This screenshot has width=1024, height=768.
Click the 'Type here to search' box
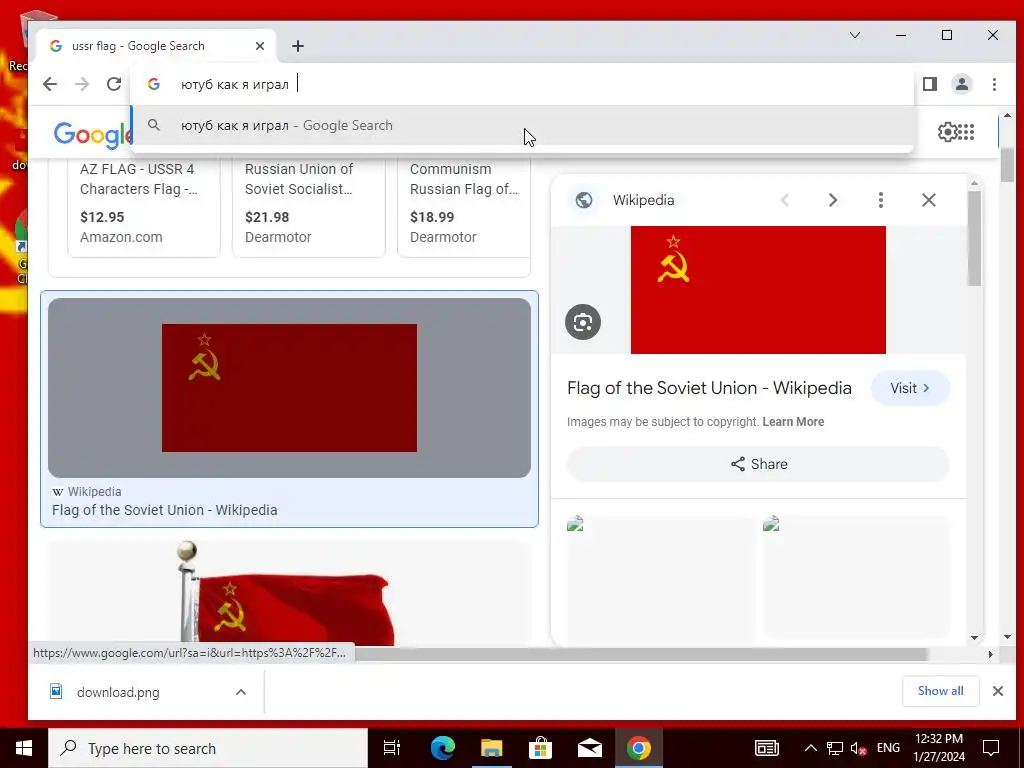click(x=208, y=748)
